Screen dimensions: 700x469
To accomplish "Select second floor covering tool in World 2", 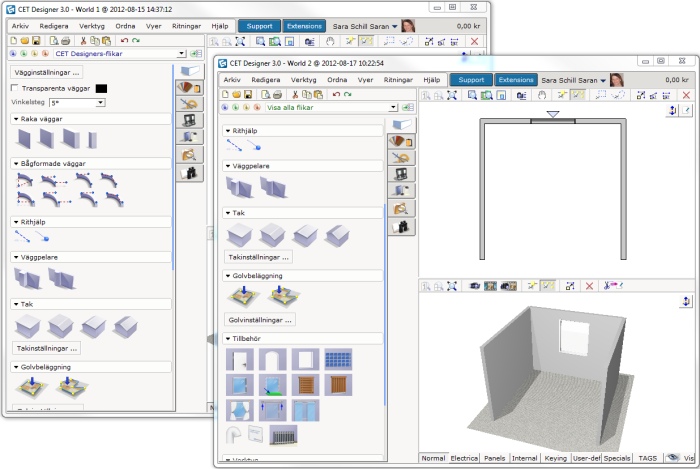I will click(283, 296).
